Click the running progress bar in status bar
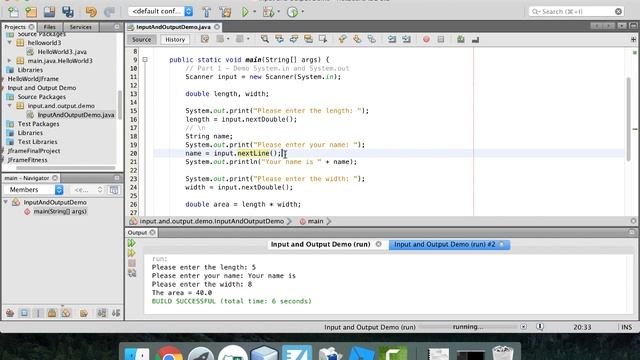 tap(468, 327)
